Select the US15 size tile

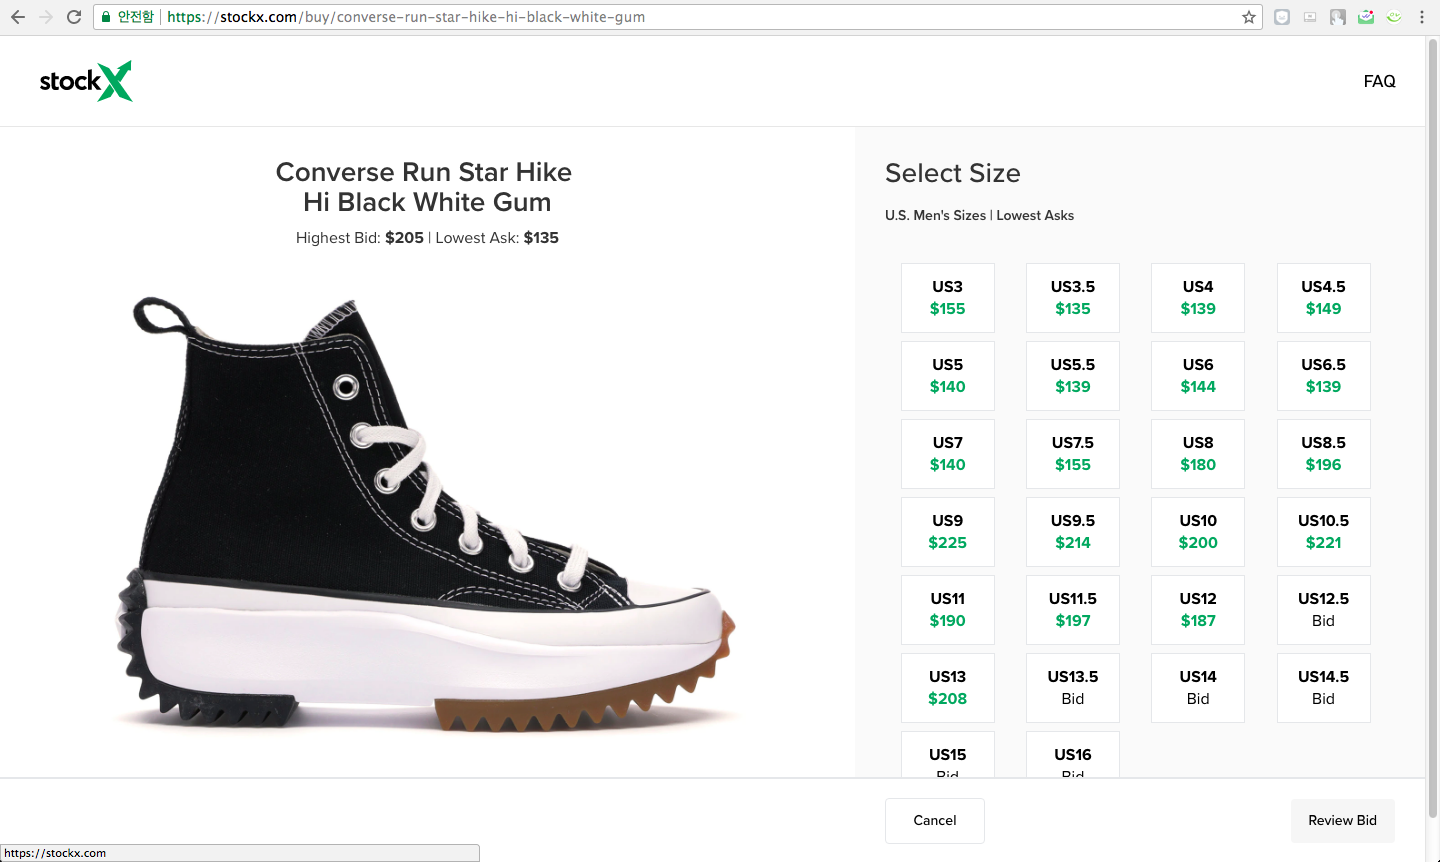pyautogui.click(x=948, y=755)
